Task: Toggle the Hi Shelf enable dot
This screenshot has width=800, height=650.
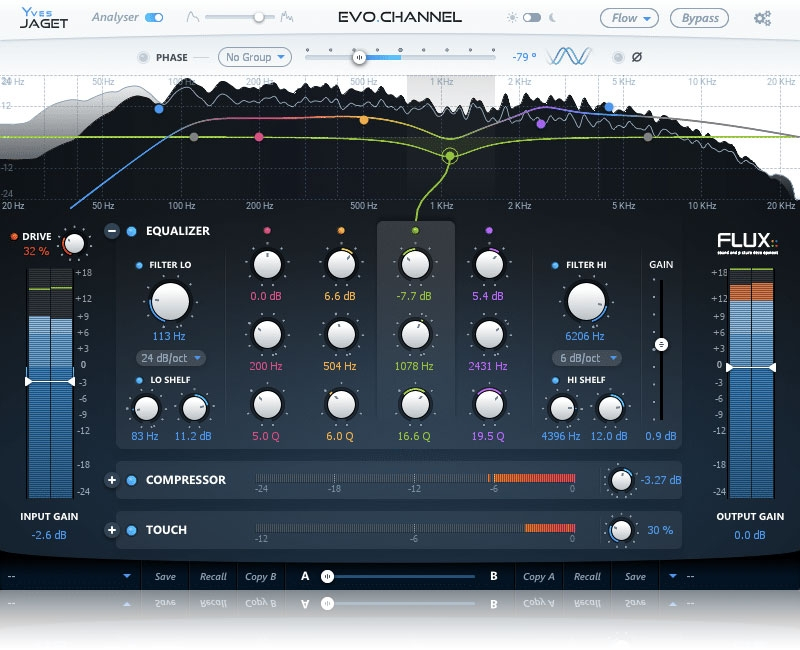Action: (x=556, y=380)
